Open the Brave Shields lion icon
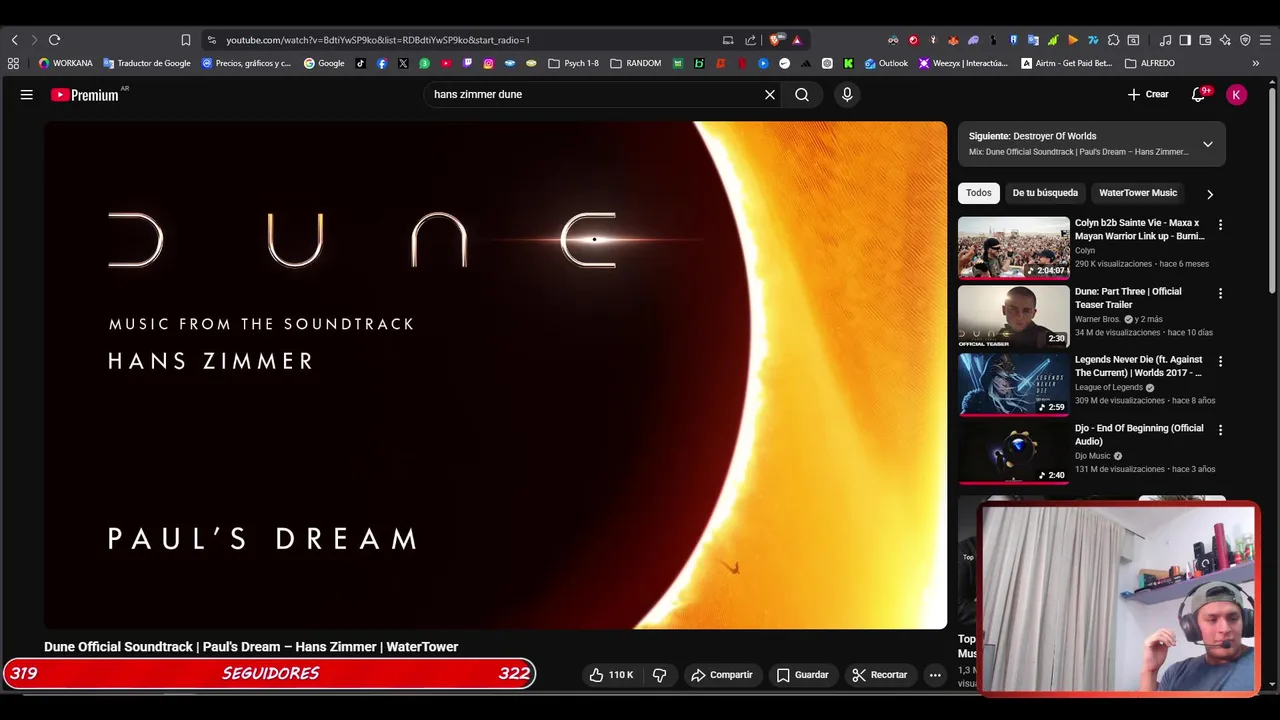The height and width of the screenshot is (720, 1280). click(774, 40)
